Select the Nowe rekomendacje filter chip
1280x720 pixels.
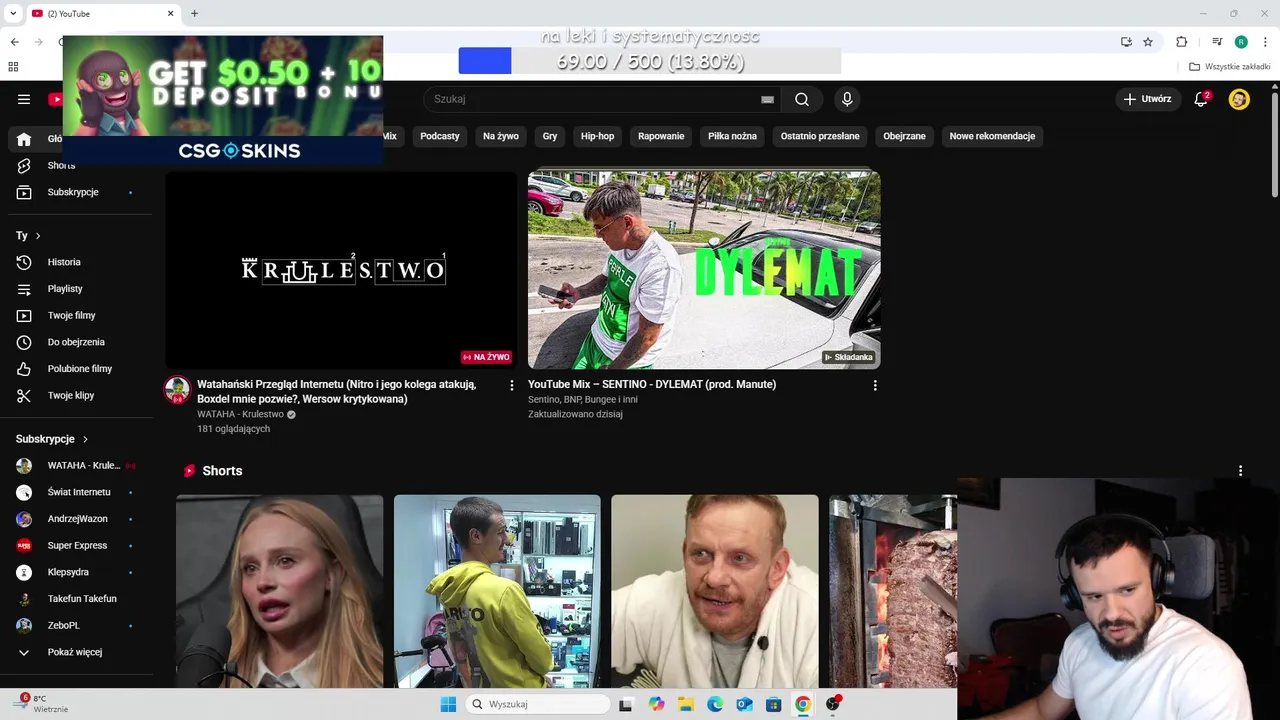(x=992, y=136)
